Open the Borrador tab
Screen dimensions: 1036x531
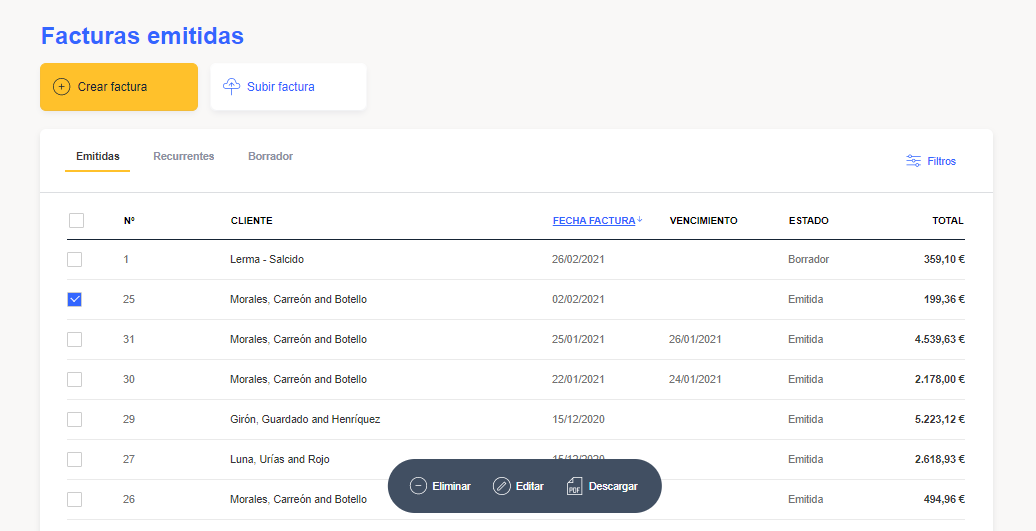pos(270,156)
